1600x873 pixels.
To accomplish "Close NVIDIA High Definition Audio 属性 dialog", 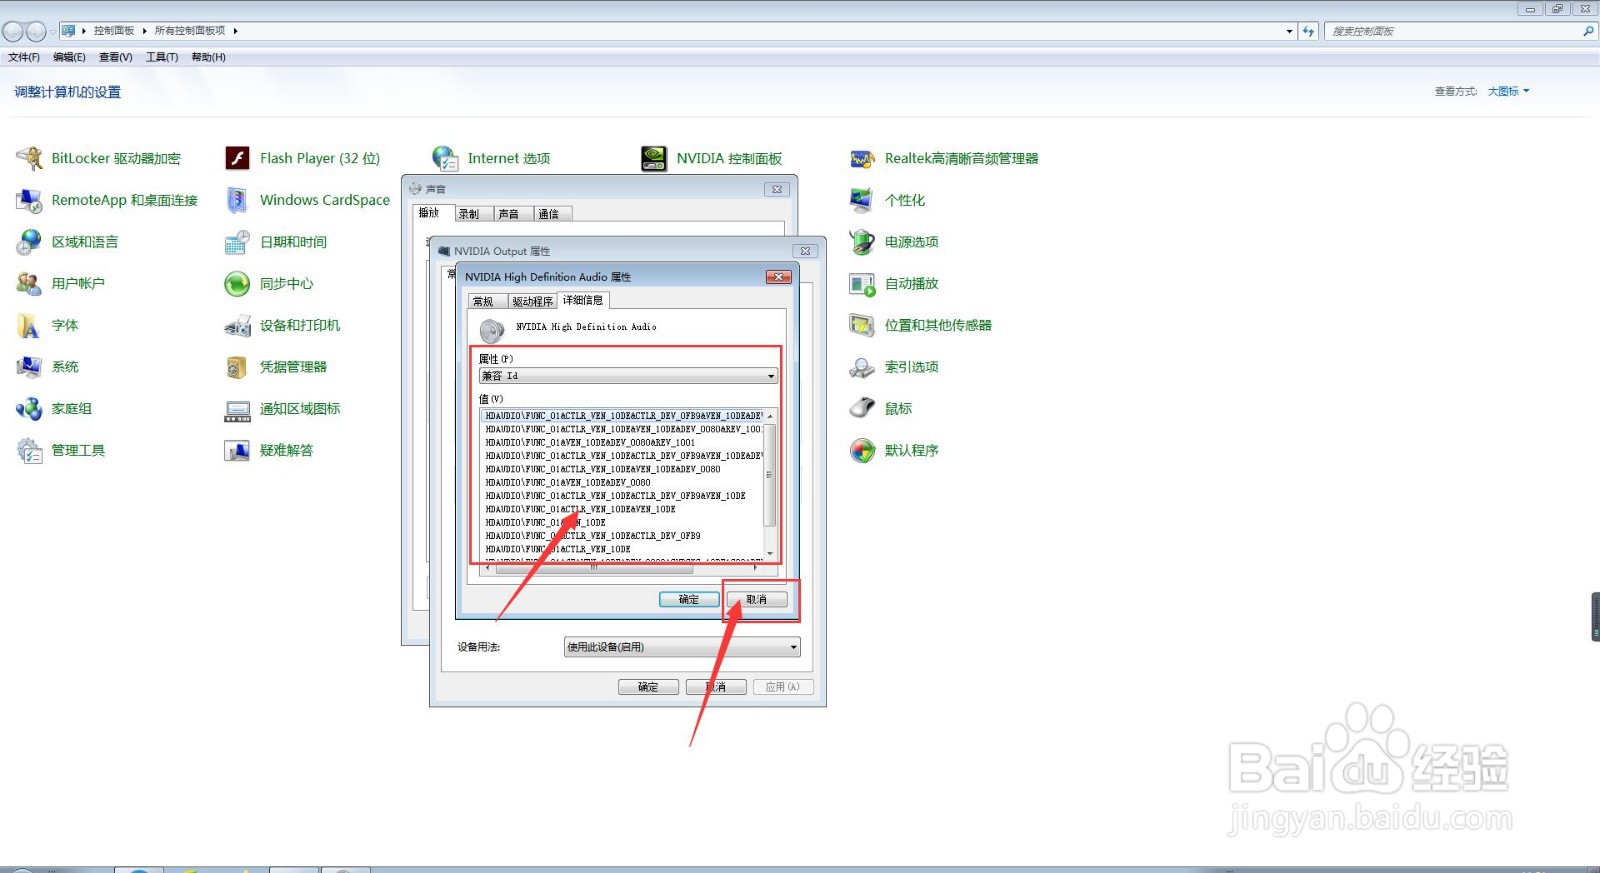I will click(x=779, y=277).
